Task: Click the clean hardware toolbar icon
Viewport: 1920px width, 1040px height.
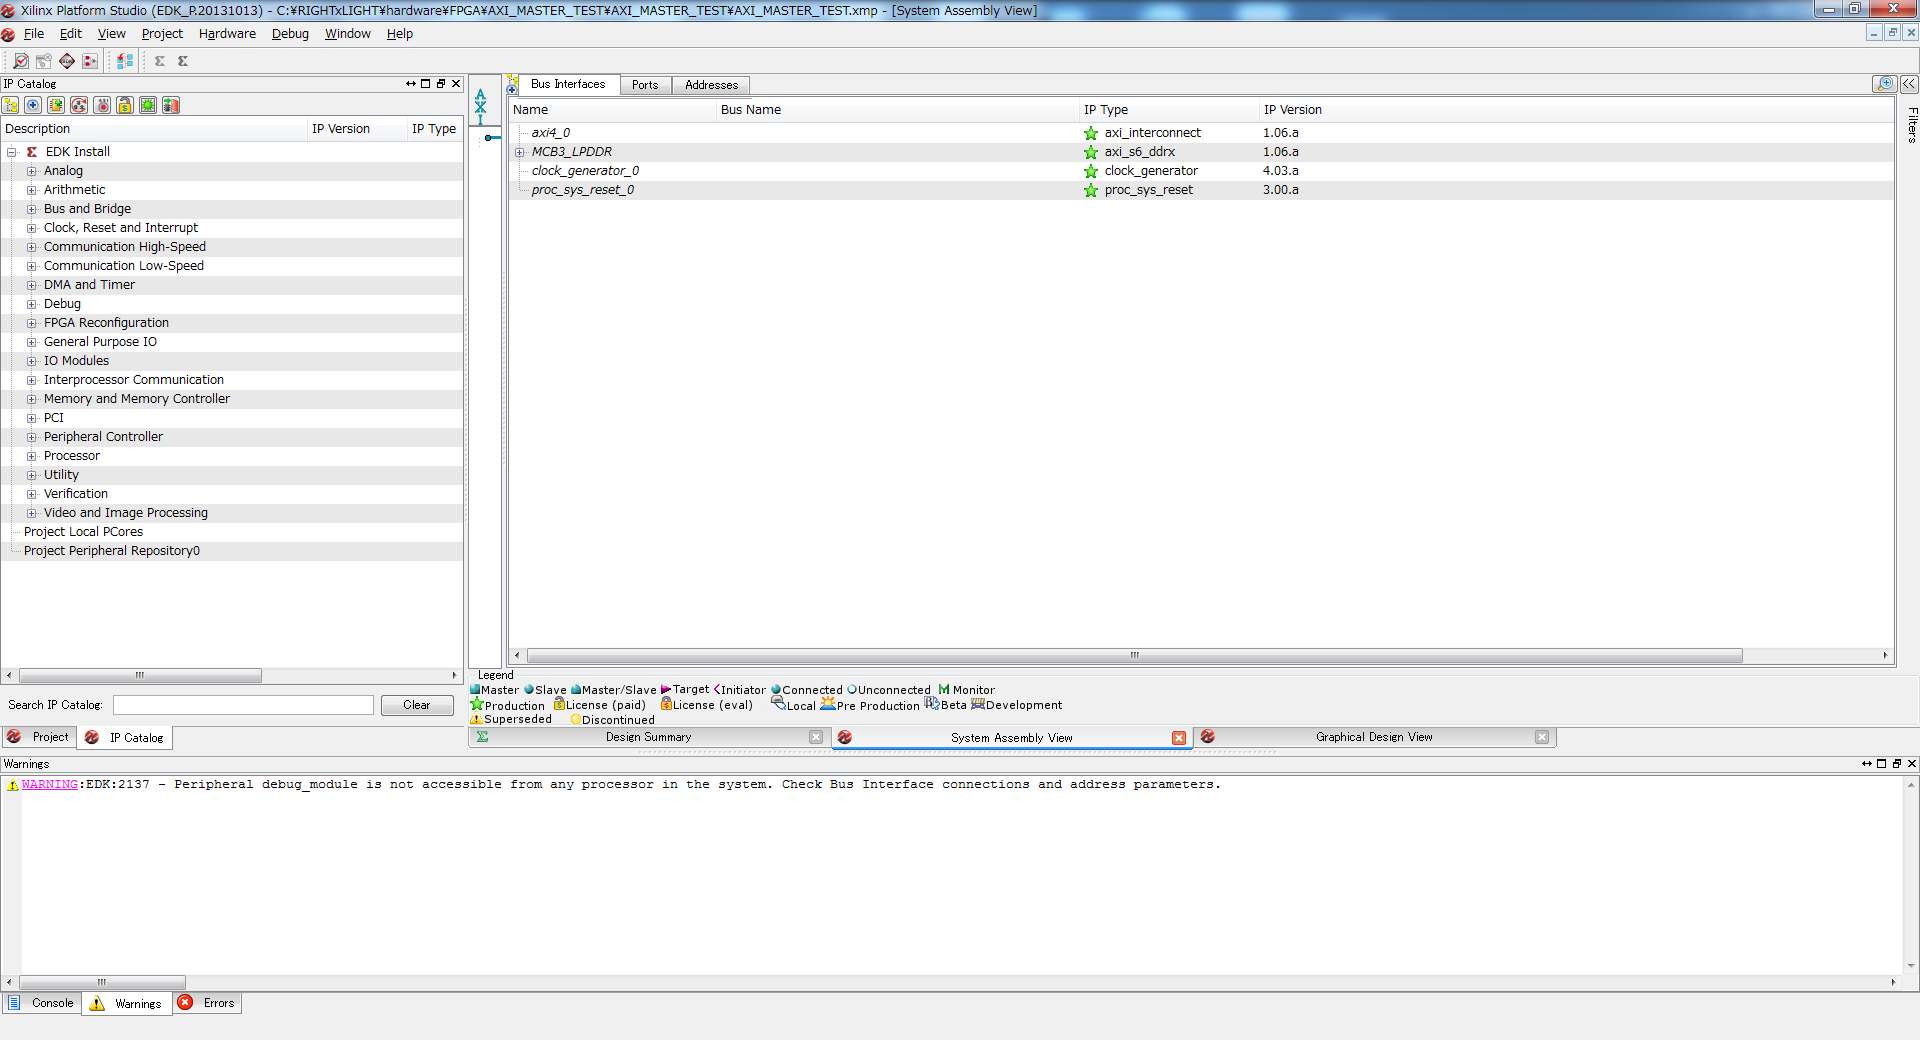Action: pyautogui.click(x=43, y=61)
